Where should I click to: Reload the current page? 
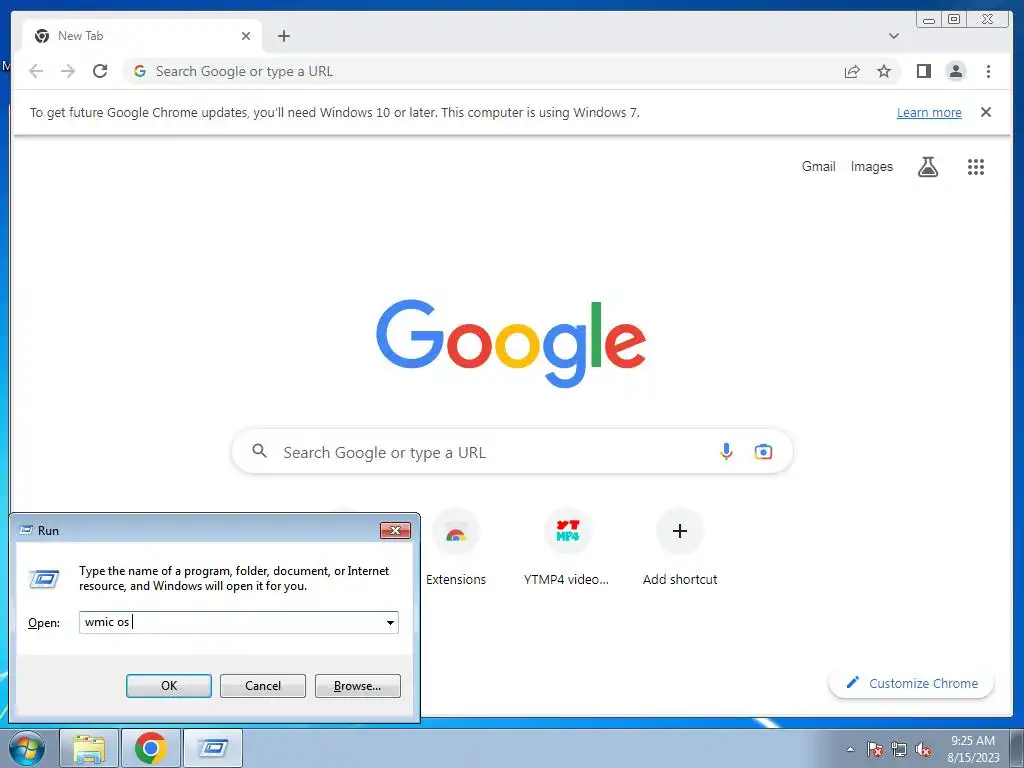[100, 71]
